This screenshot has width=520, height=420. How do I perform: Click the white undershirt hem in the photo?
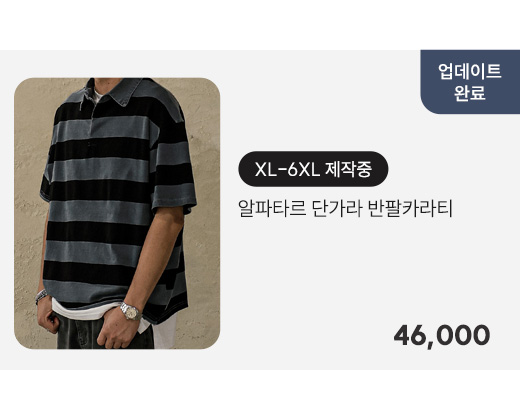[x=83, y=310]
